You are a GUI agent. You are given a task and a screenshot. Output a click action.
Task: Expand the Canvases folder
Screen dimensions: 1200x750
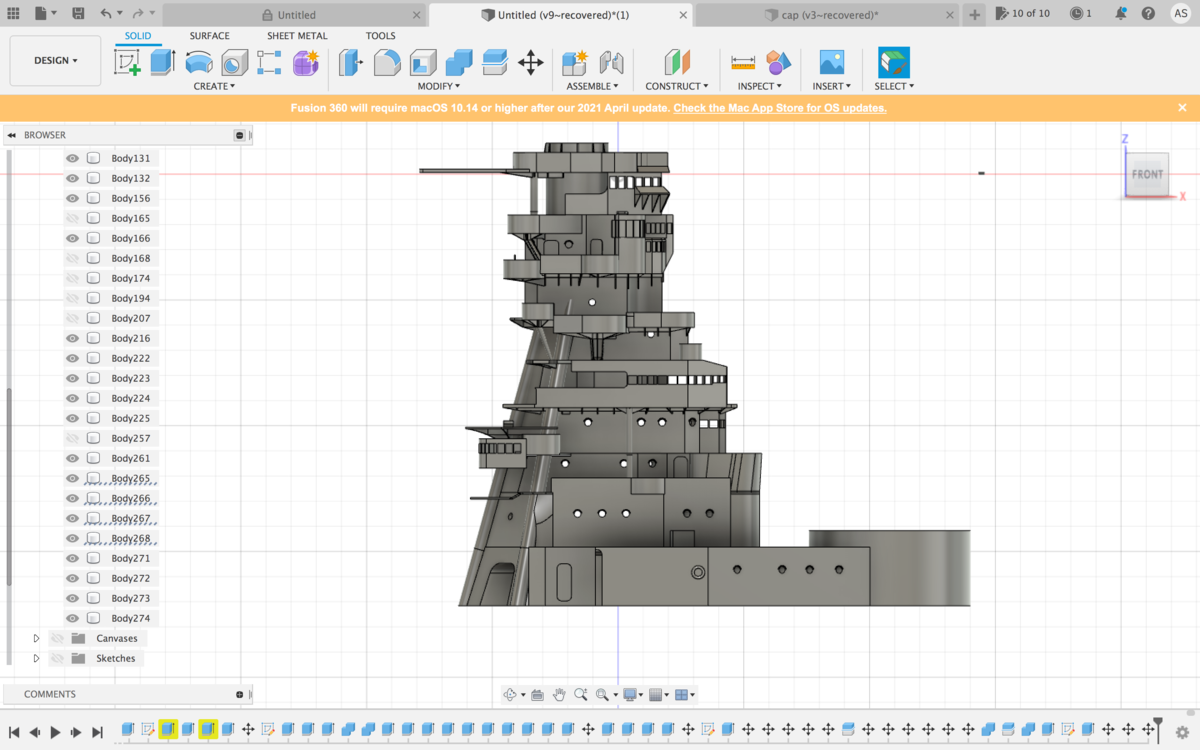[37, 638]
